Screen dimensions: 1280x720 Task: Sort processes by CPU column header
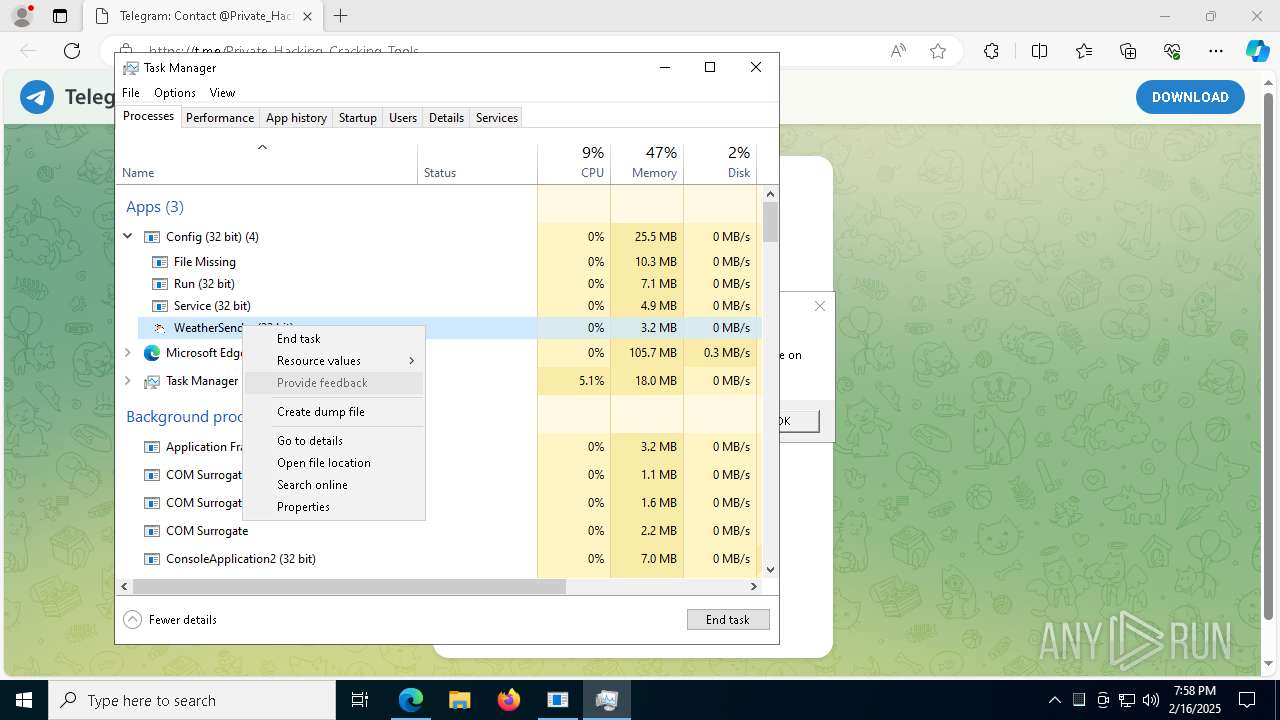pos(574,163)
